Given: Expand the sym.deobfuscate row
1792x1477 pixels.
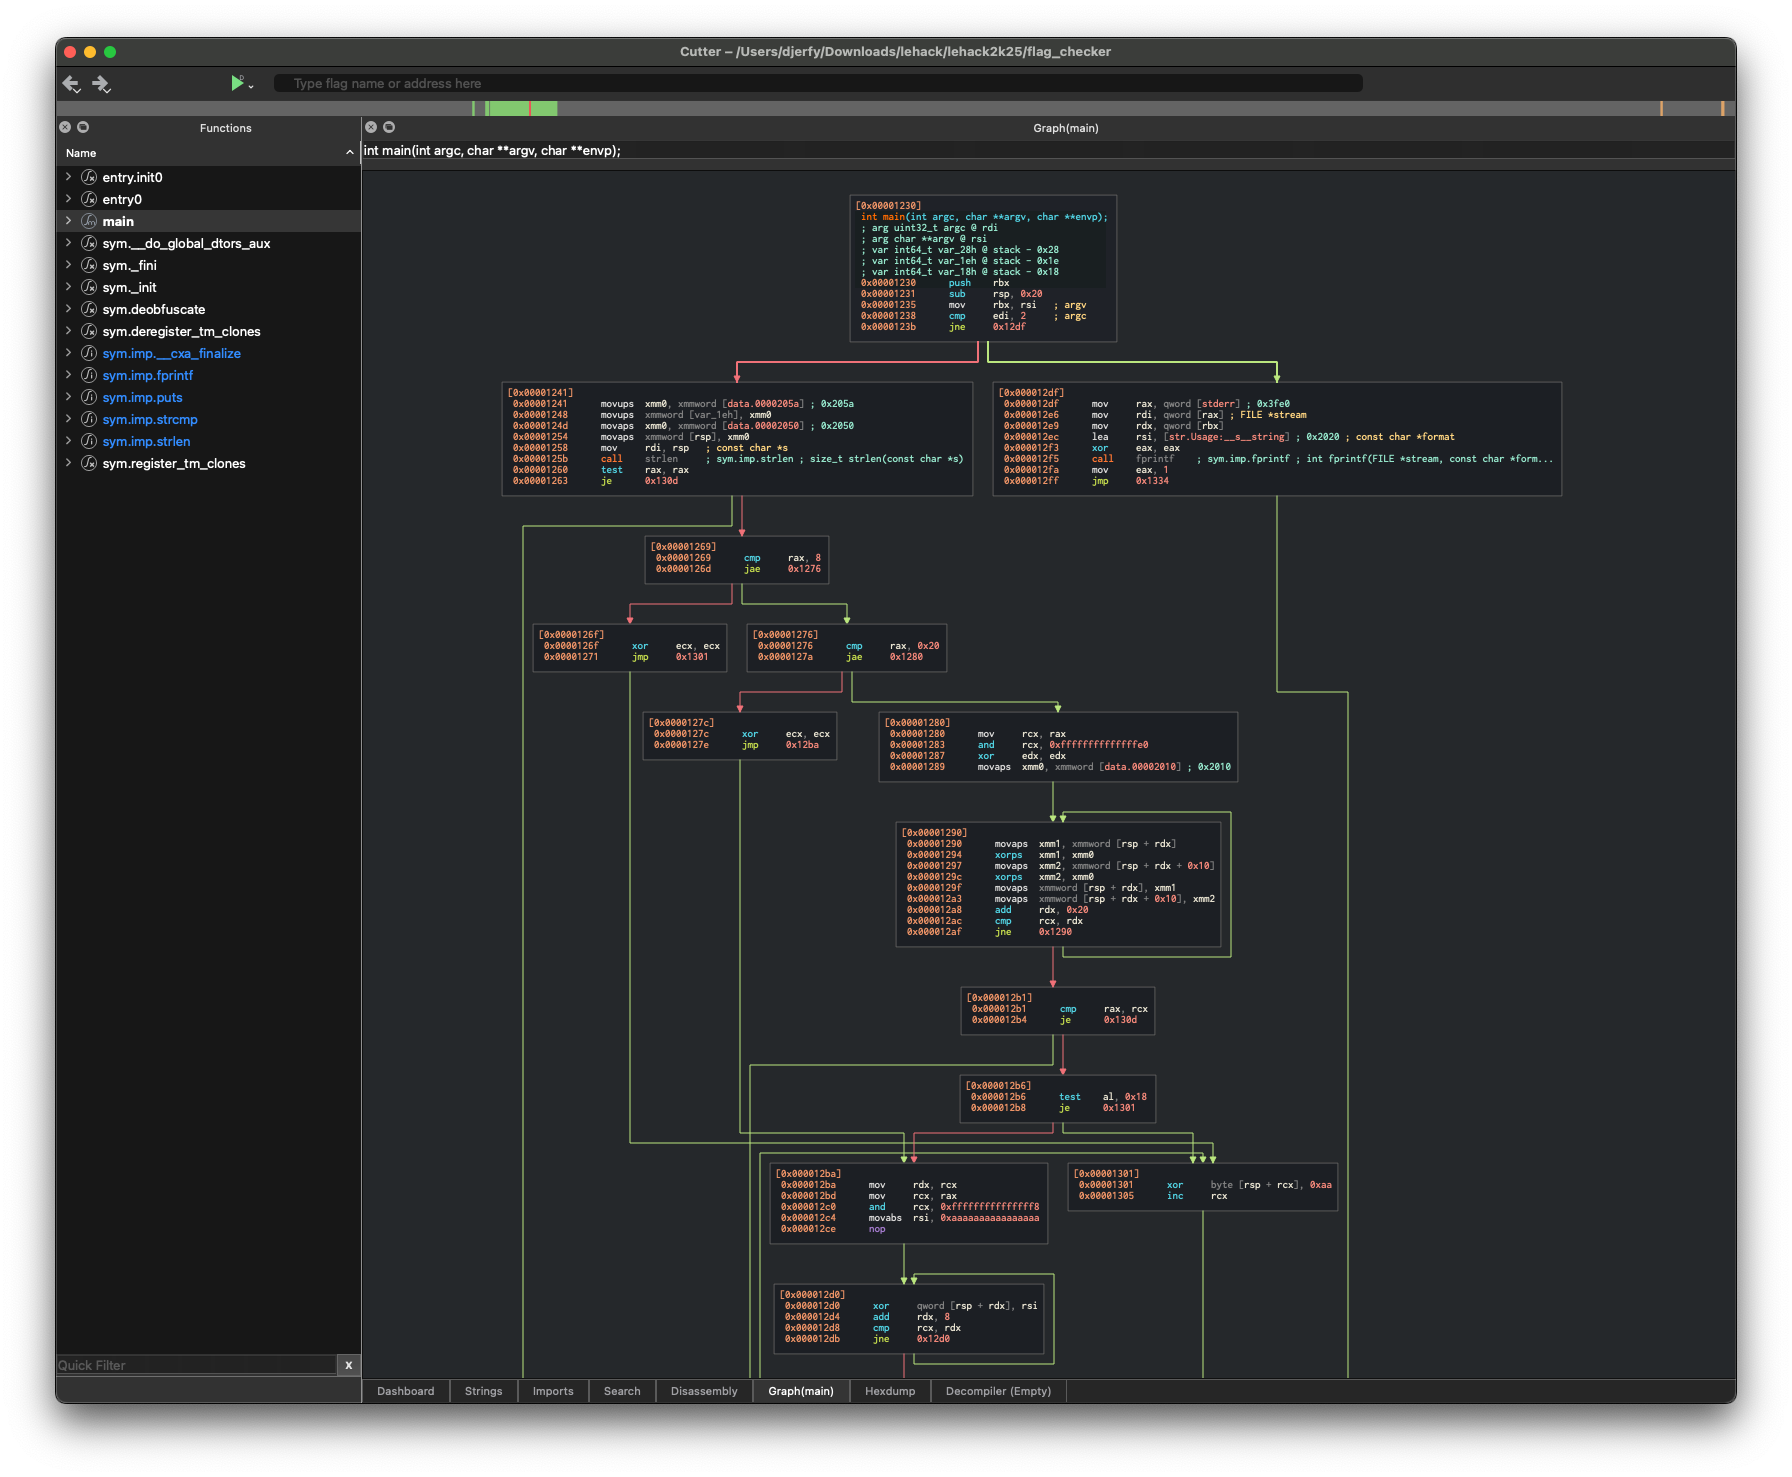Looking at the screenshot, I should point(68,309).
